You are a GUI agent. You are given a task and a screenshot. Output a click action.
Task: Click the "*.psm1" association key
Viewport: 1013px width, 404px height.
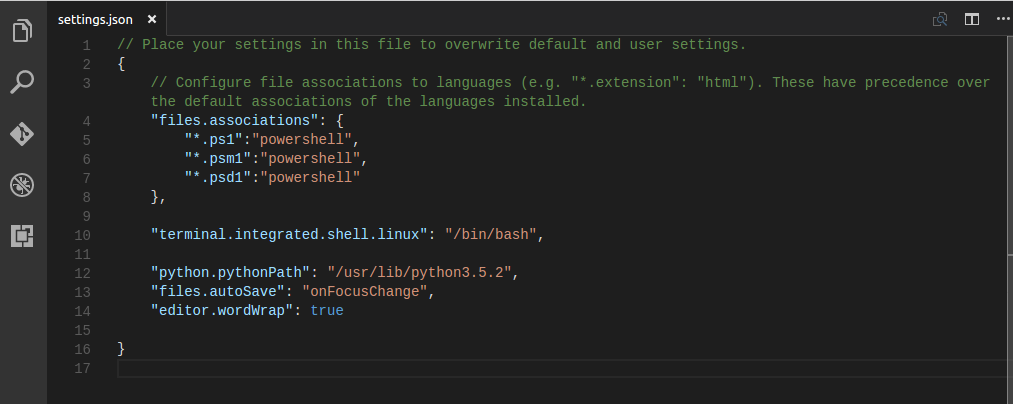(218, 158)
